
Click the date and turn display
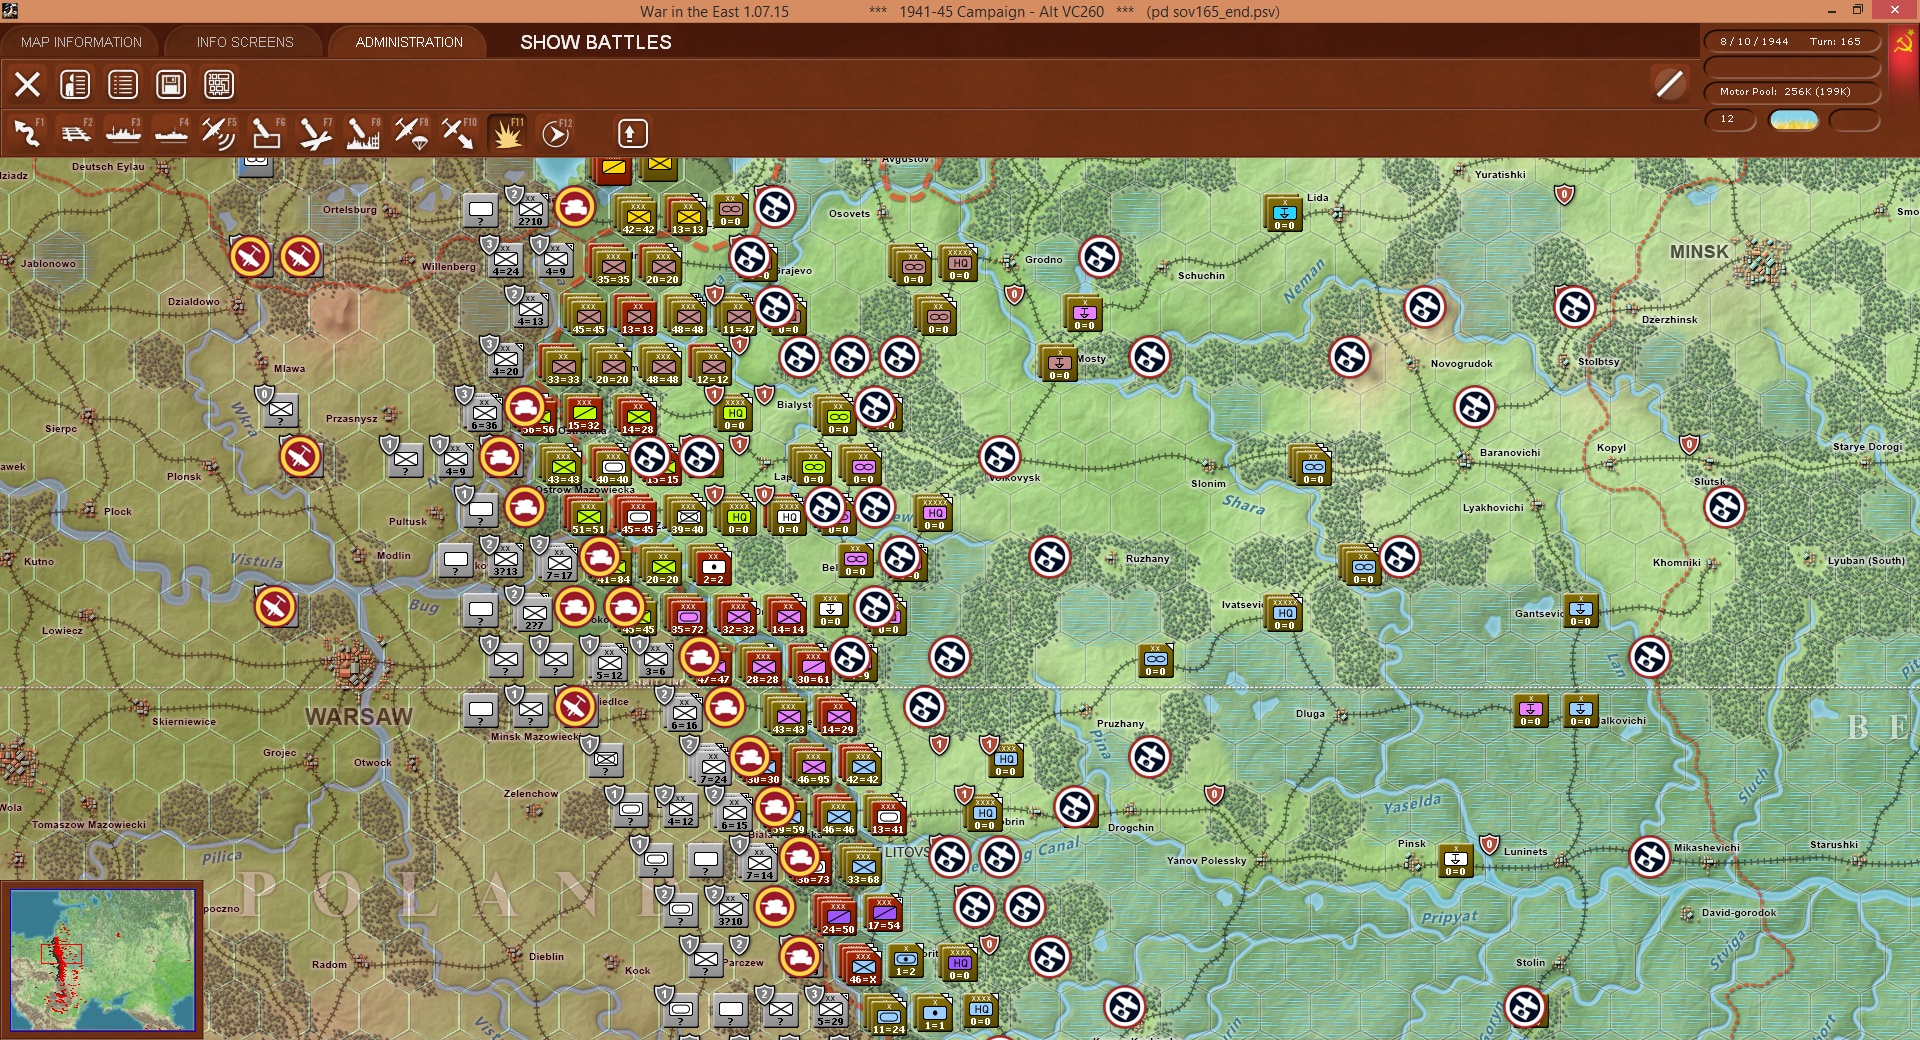tap(1792, 42)
